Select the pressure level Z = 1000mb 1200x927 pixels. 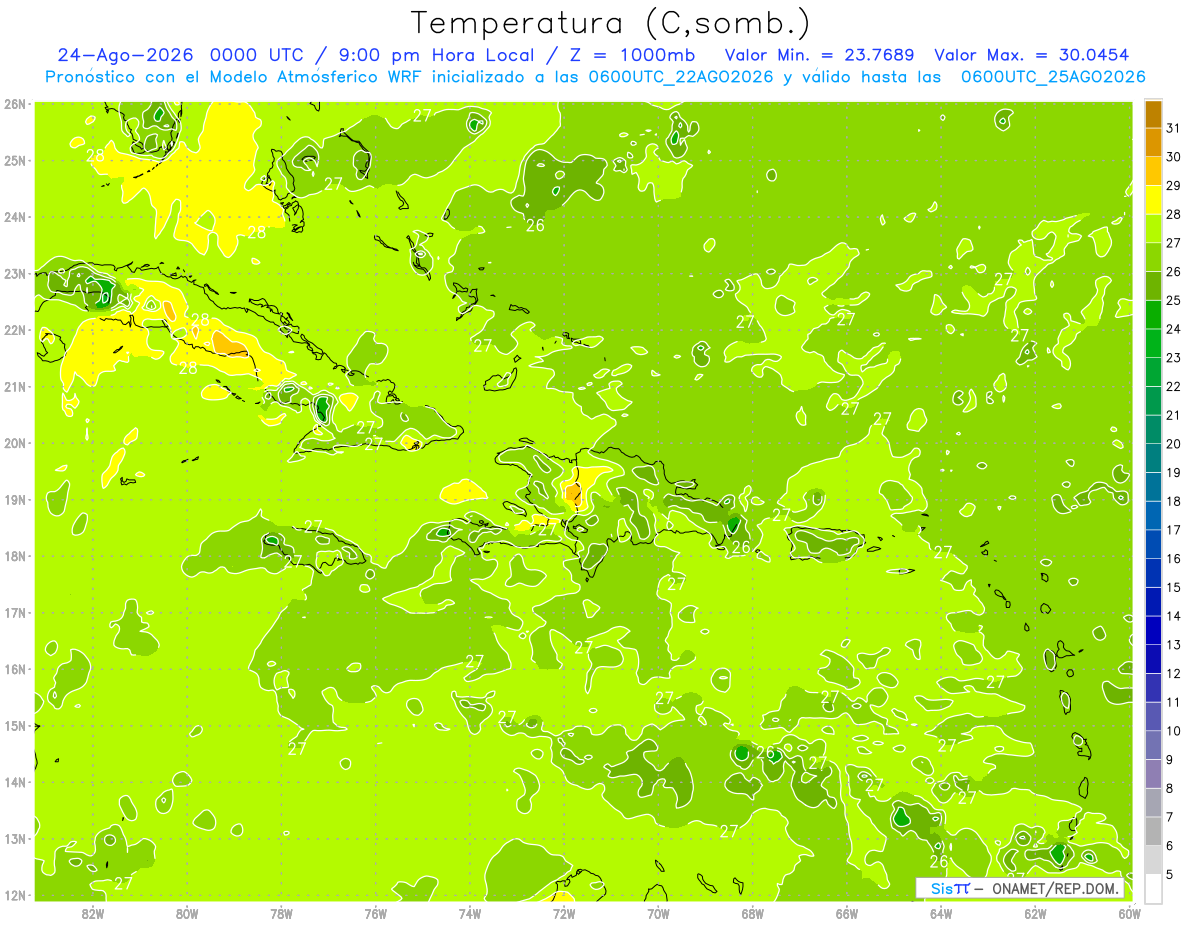631,55
